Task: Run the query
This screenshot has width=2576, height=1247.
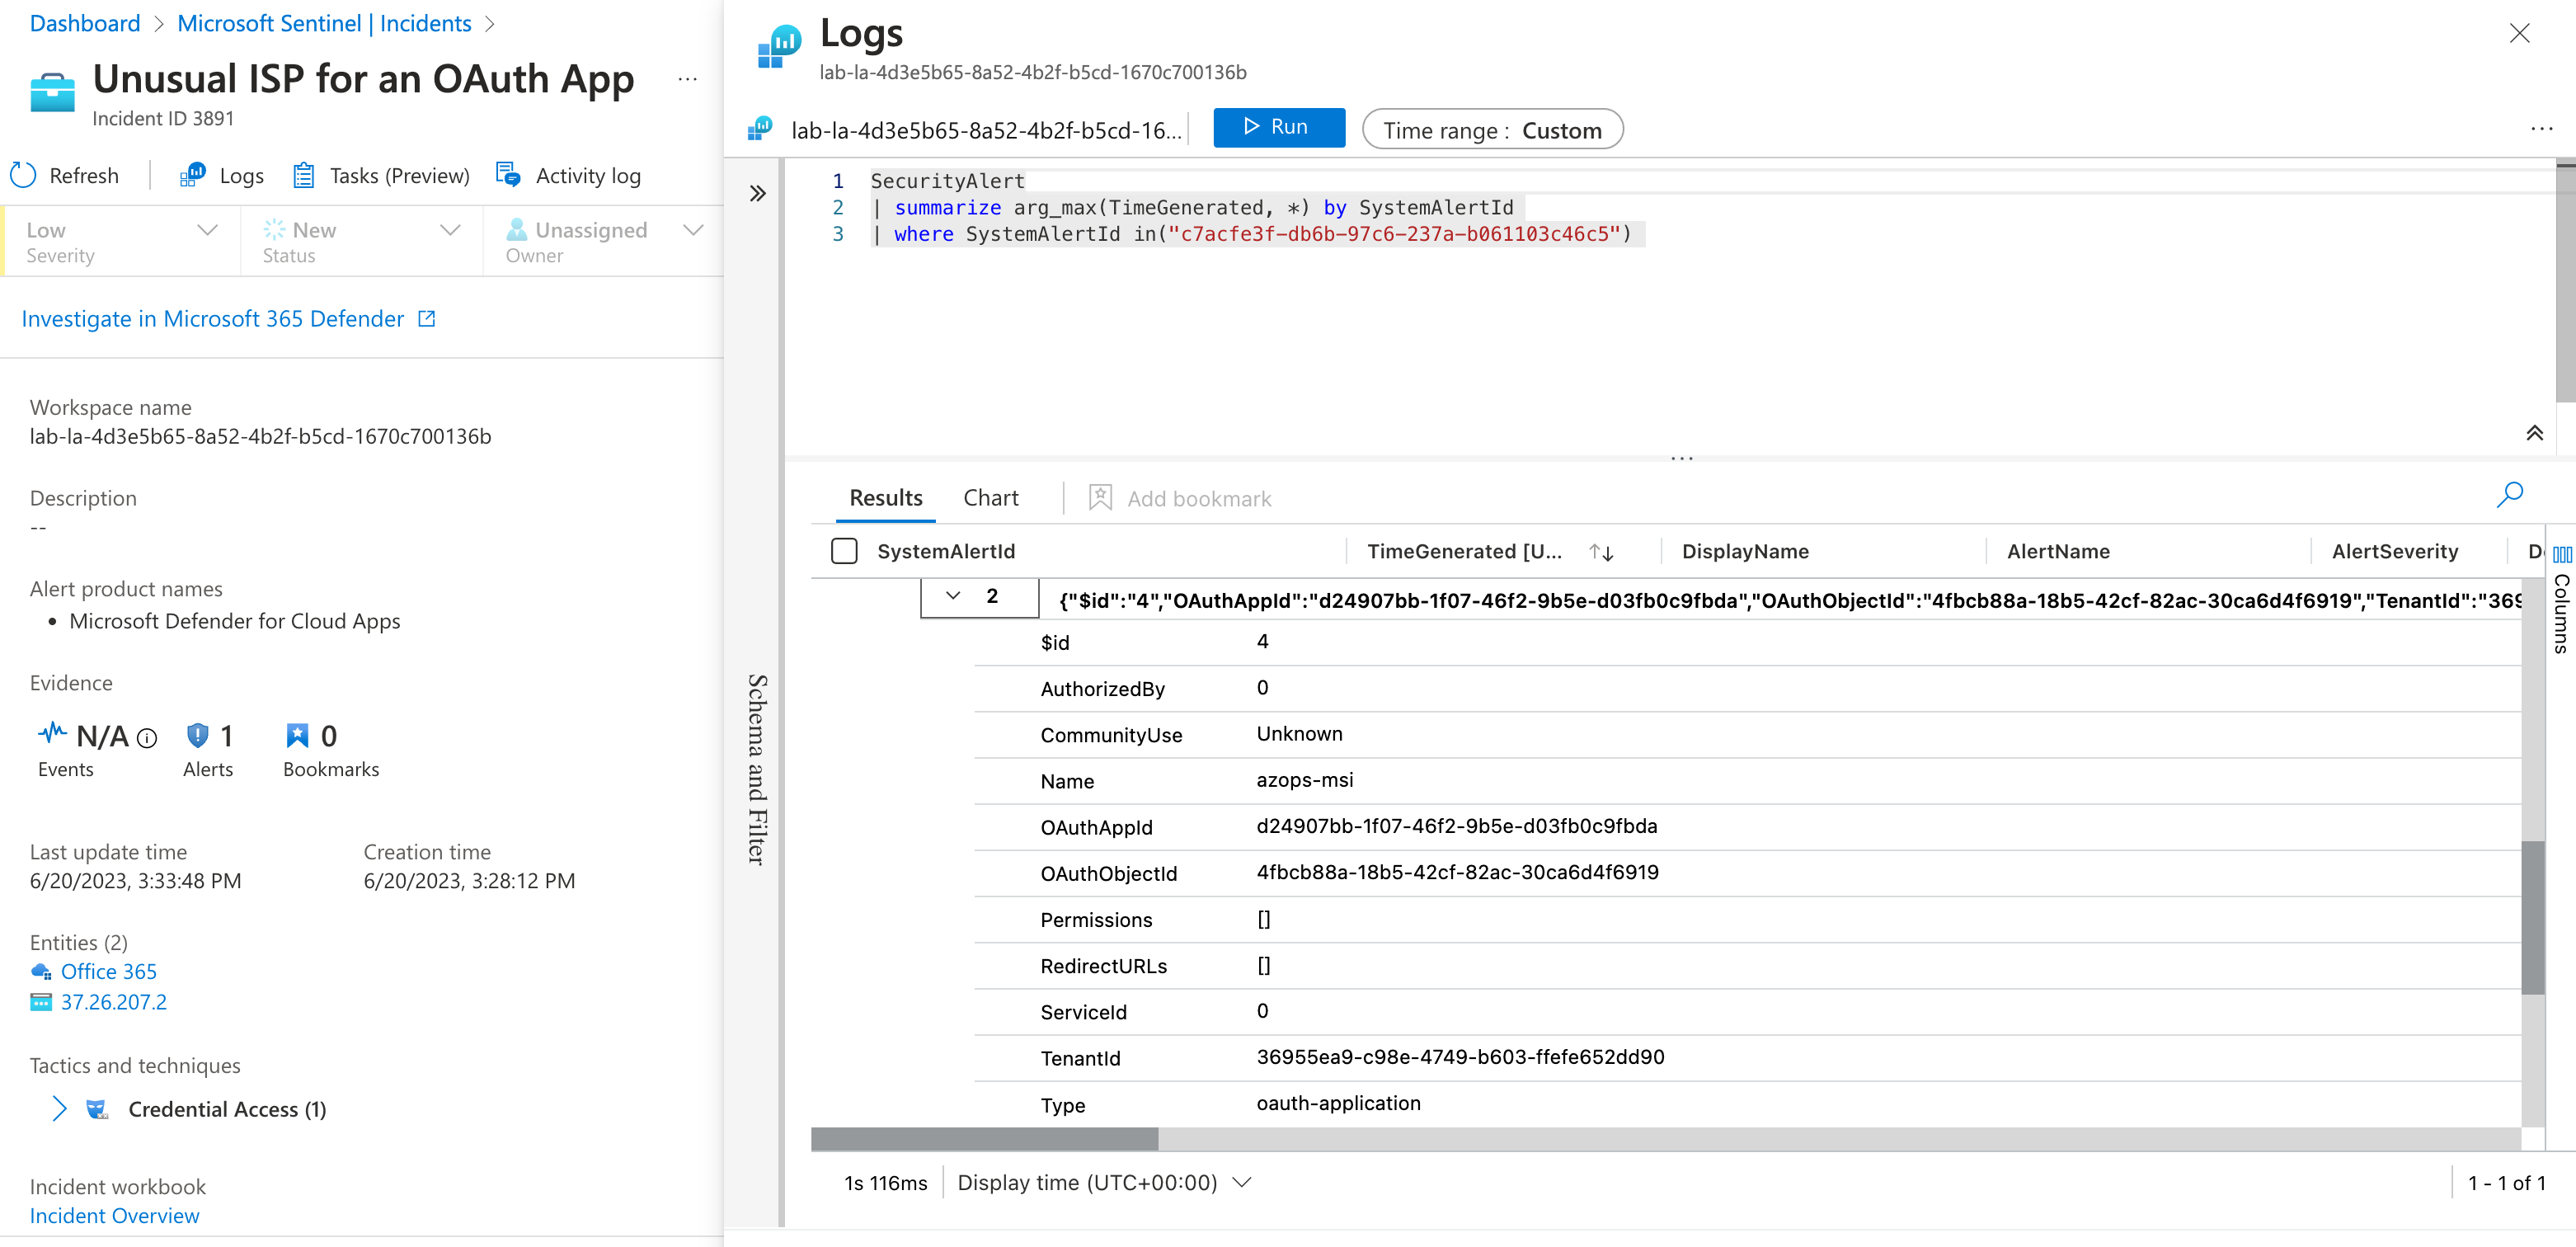Action: click(1279, 127)
